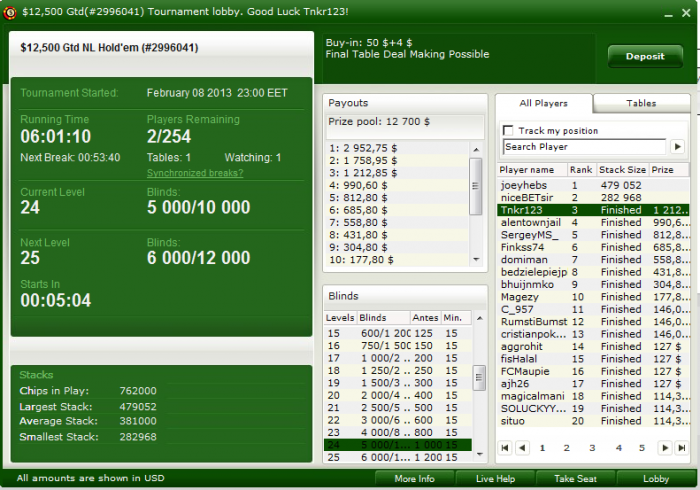
Task: Return to the Lobby
Action: coord(656,479)
